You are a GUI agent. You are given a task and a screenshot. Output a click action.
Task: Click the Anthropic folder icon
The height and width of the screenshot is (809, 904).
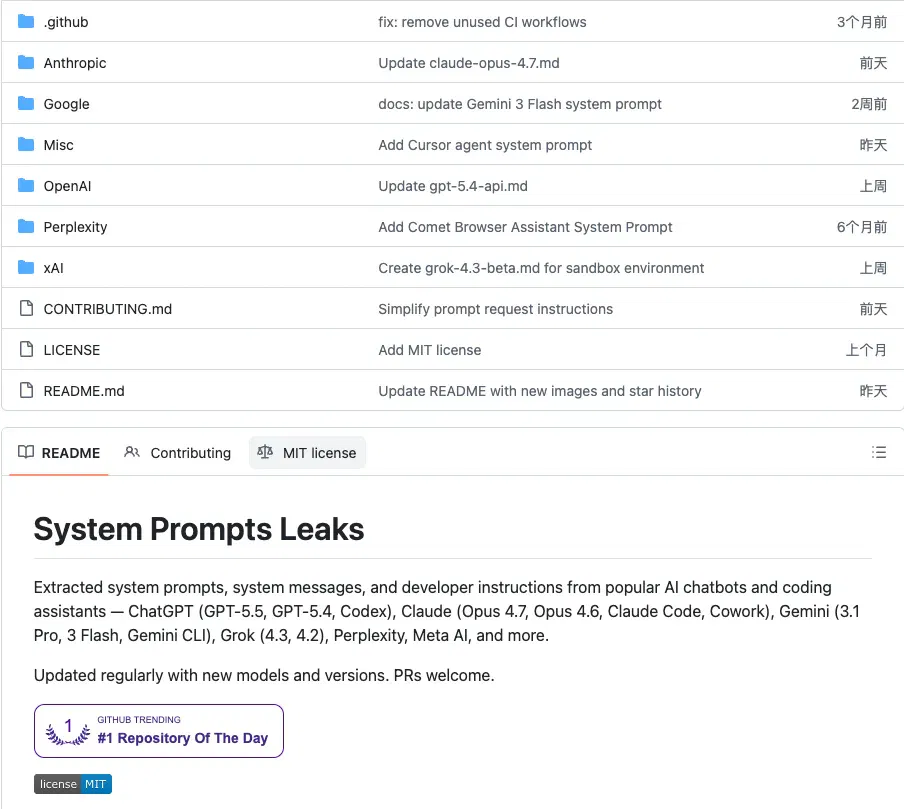coord(26,62)
